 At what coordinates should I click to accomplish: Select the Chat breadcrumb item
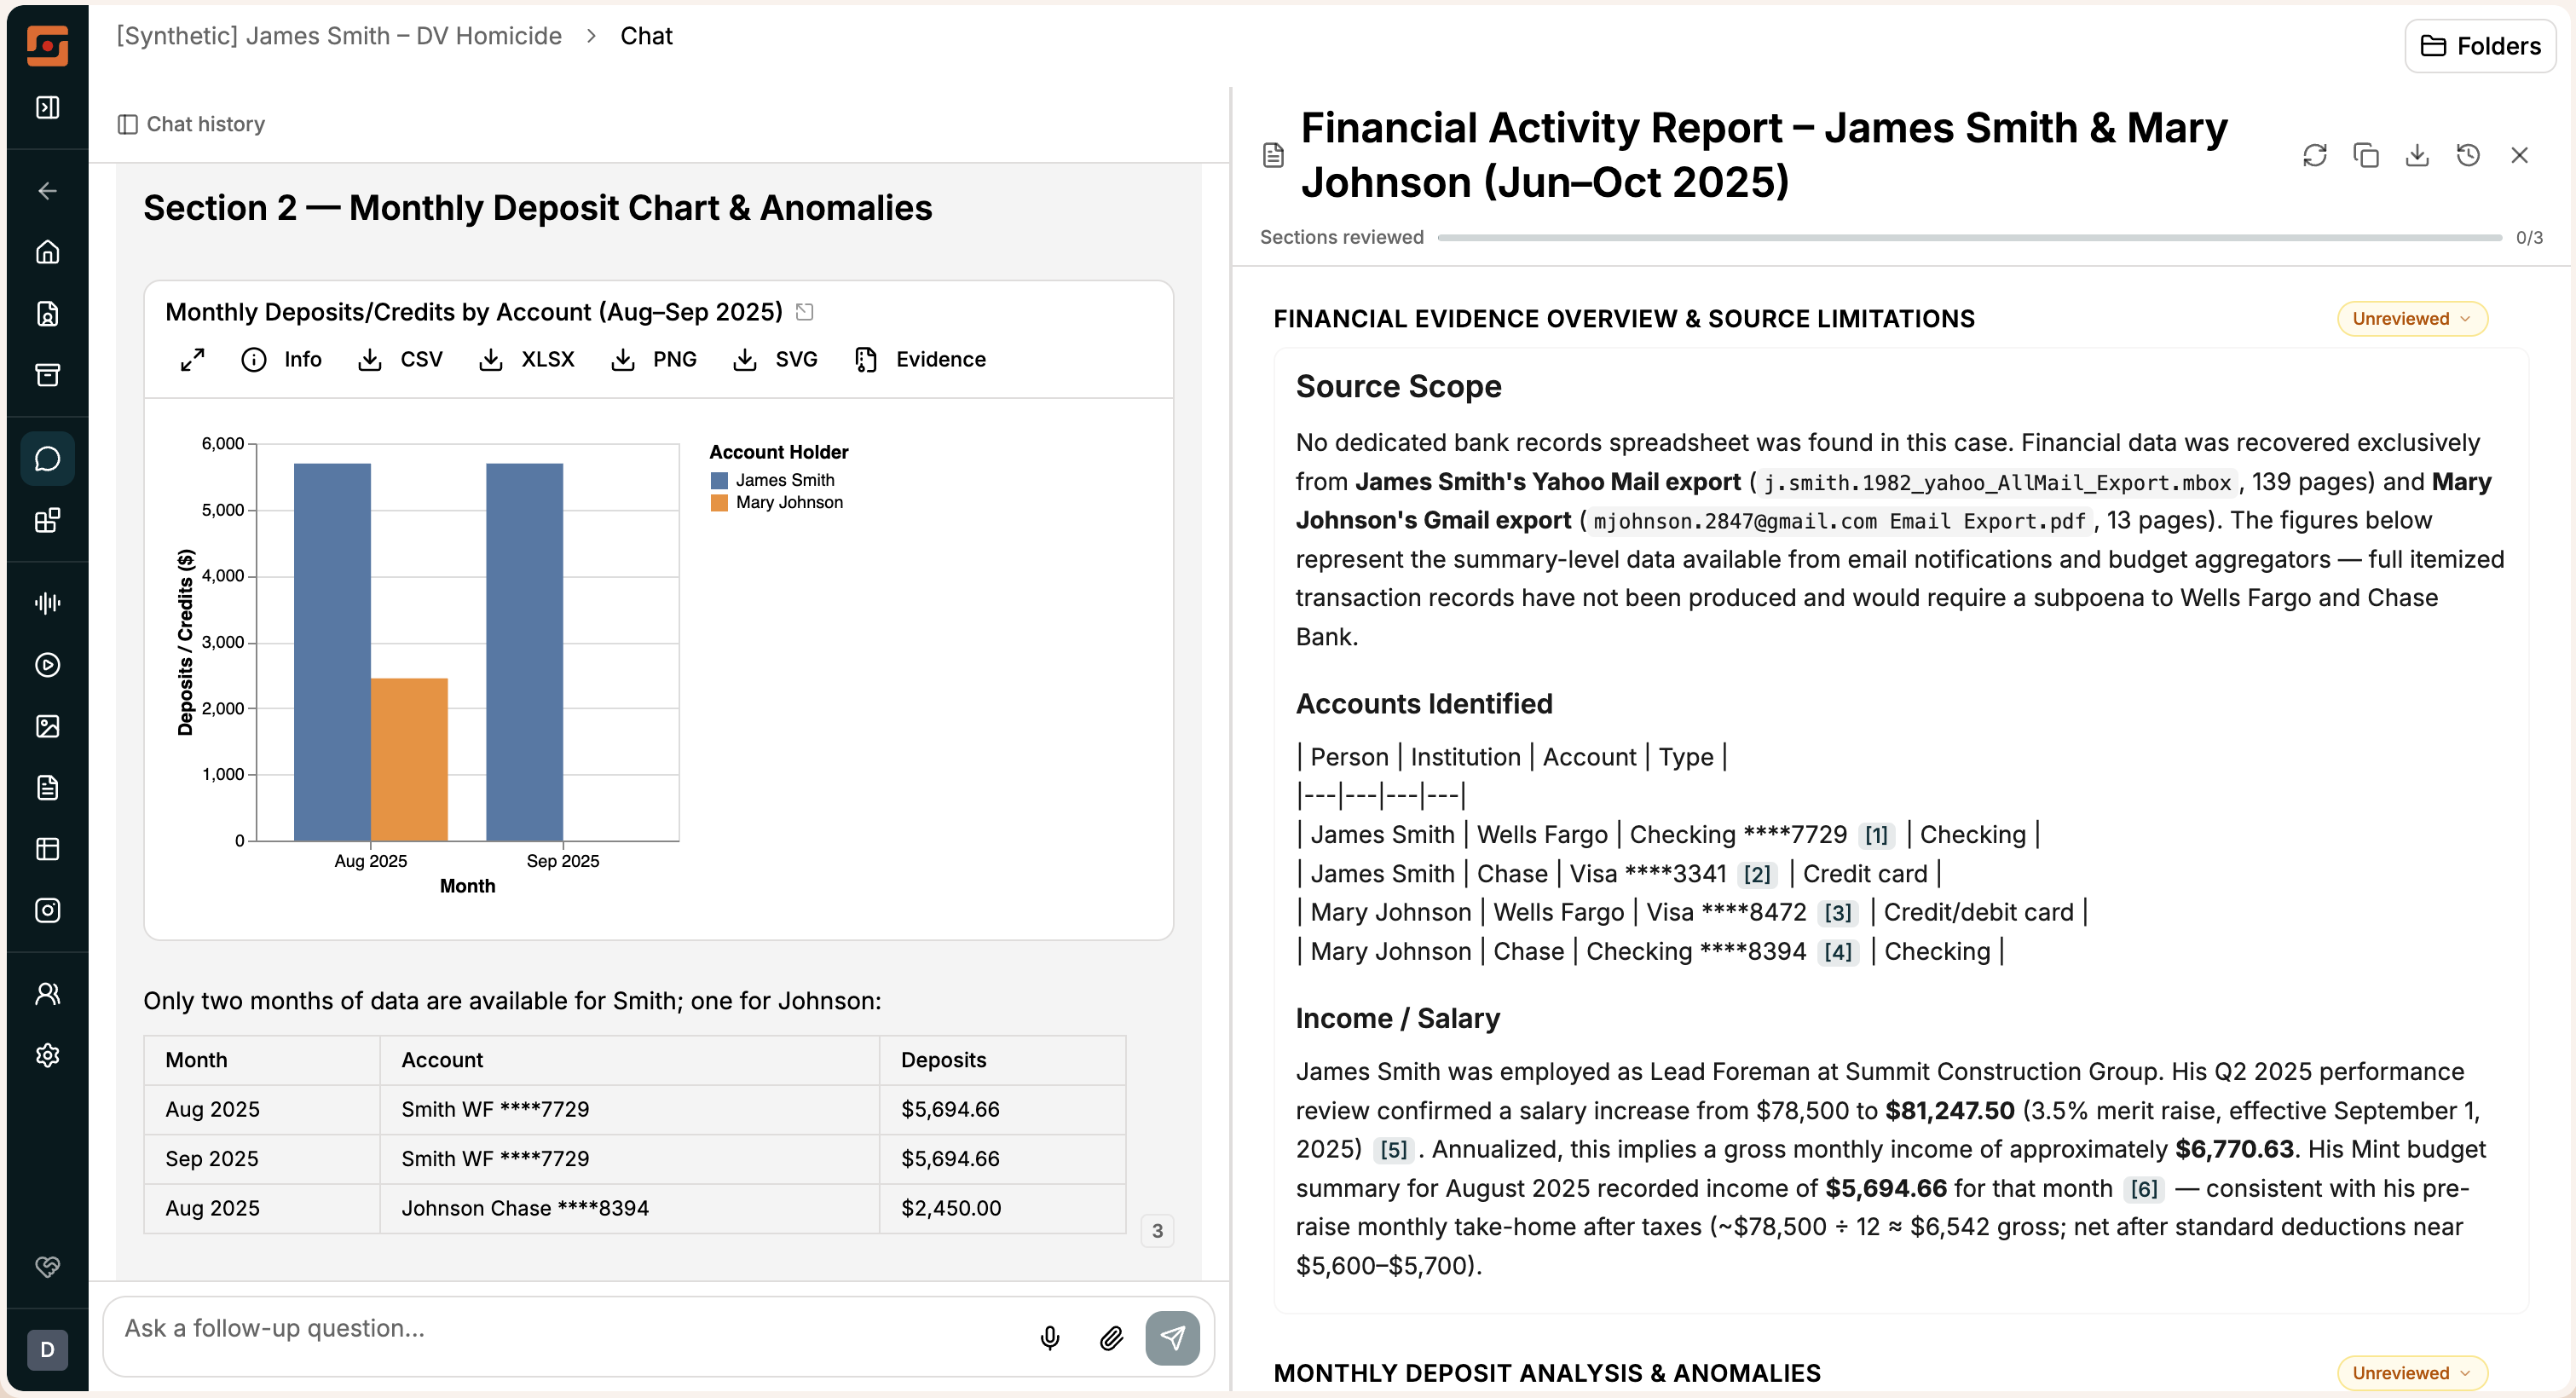[646, 36]
